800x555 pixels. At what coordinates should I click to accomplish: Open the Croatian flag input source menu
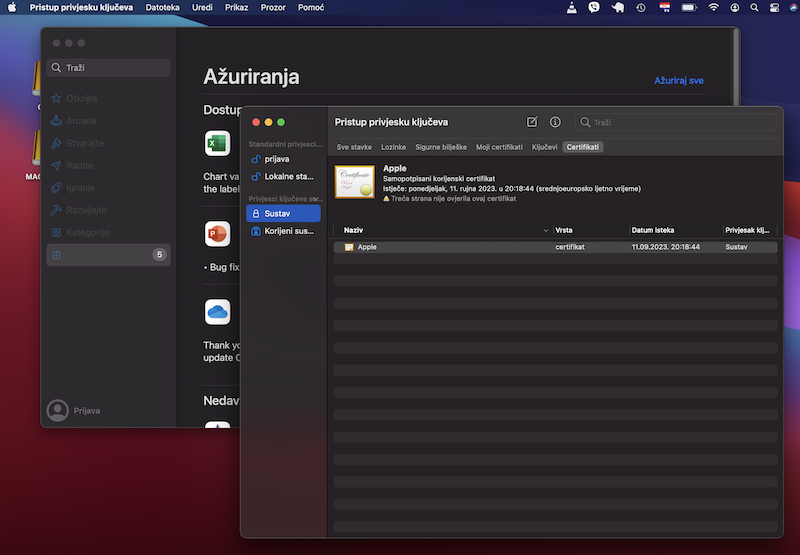click(664, 7)
